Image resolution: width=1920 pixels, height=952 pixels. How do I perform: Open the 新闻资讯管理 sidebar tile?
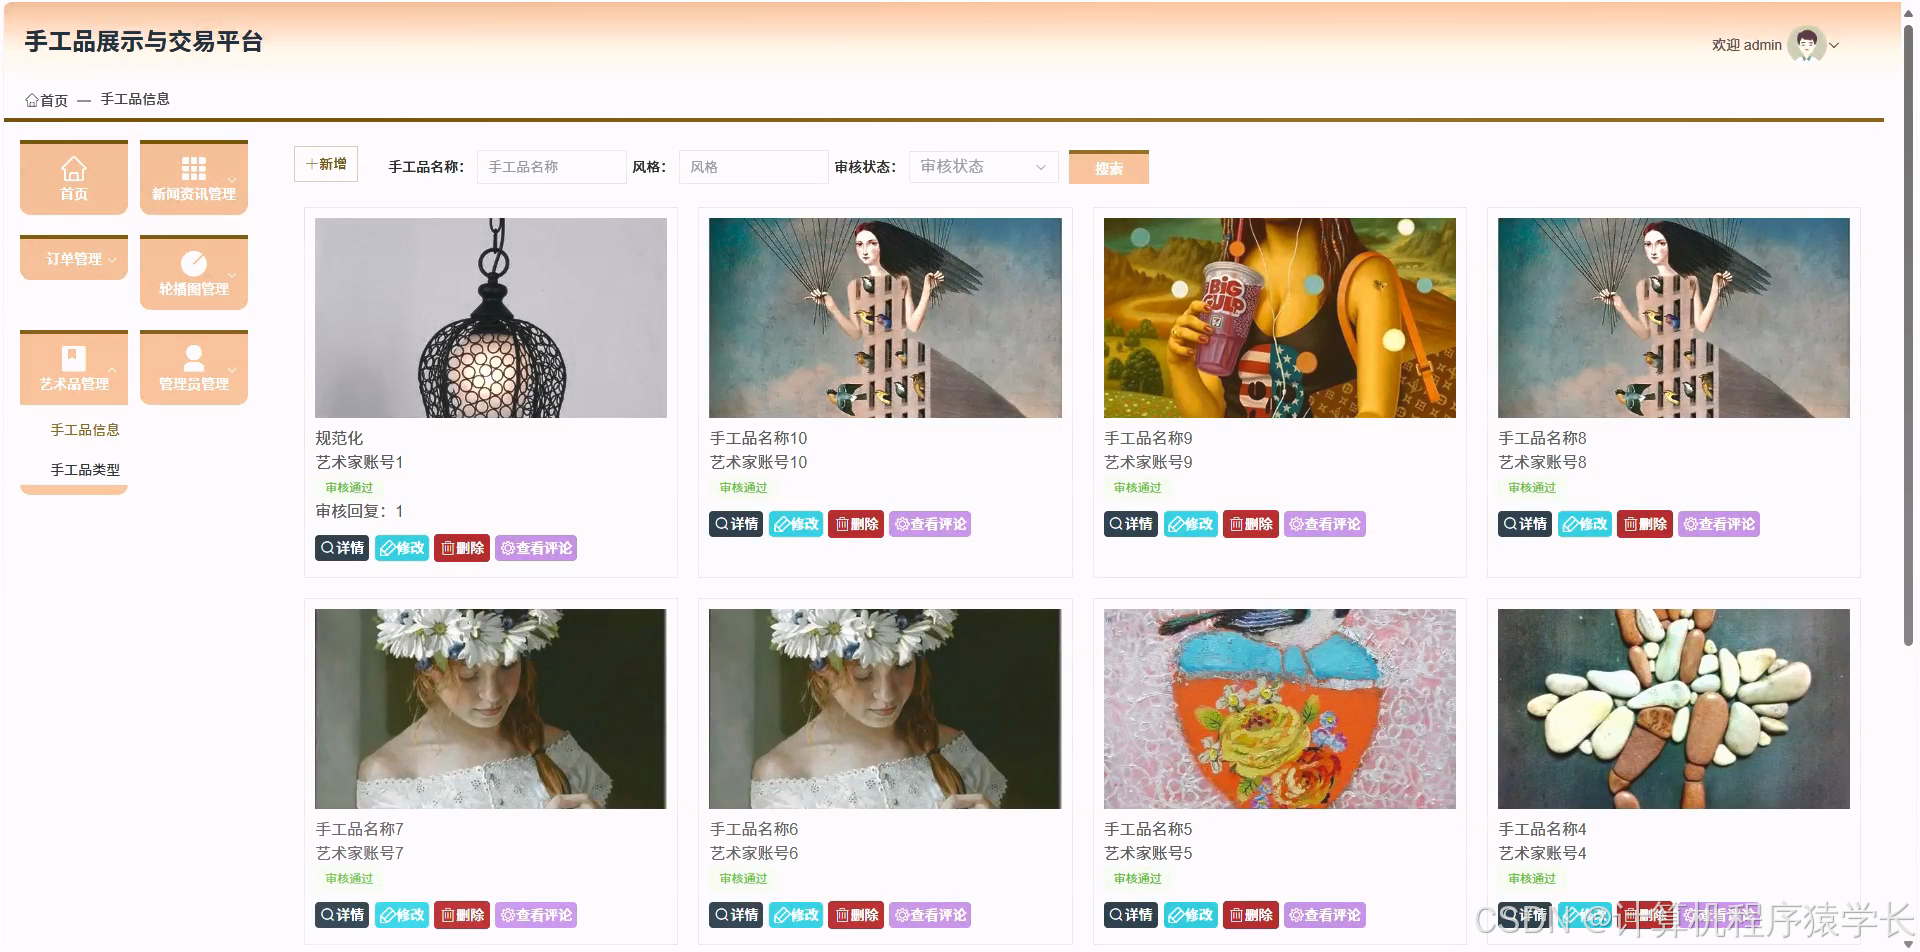pyautogui.click(x=194, y=178)
